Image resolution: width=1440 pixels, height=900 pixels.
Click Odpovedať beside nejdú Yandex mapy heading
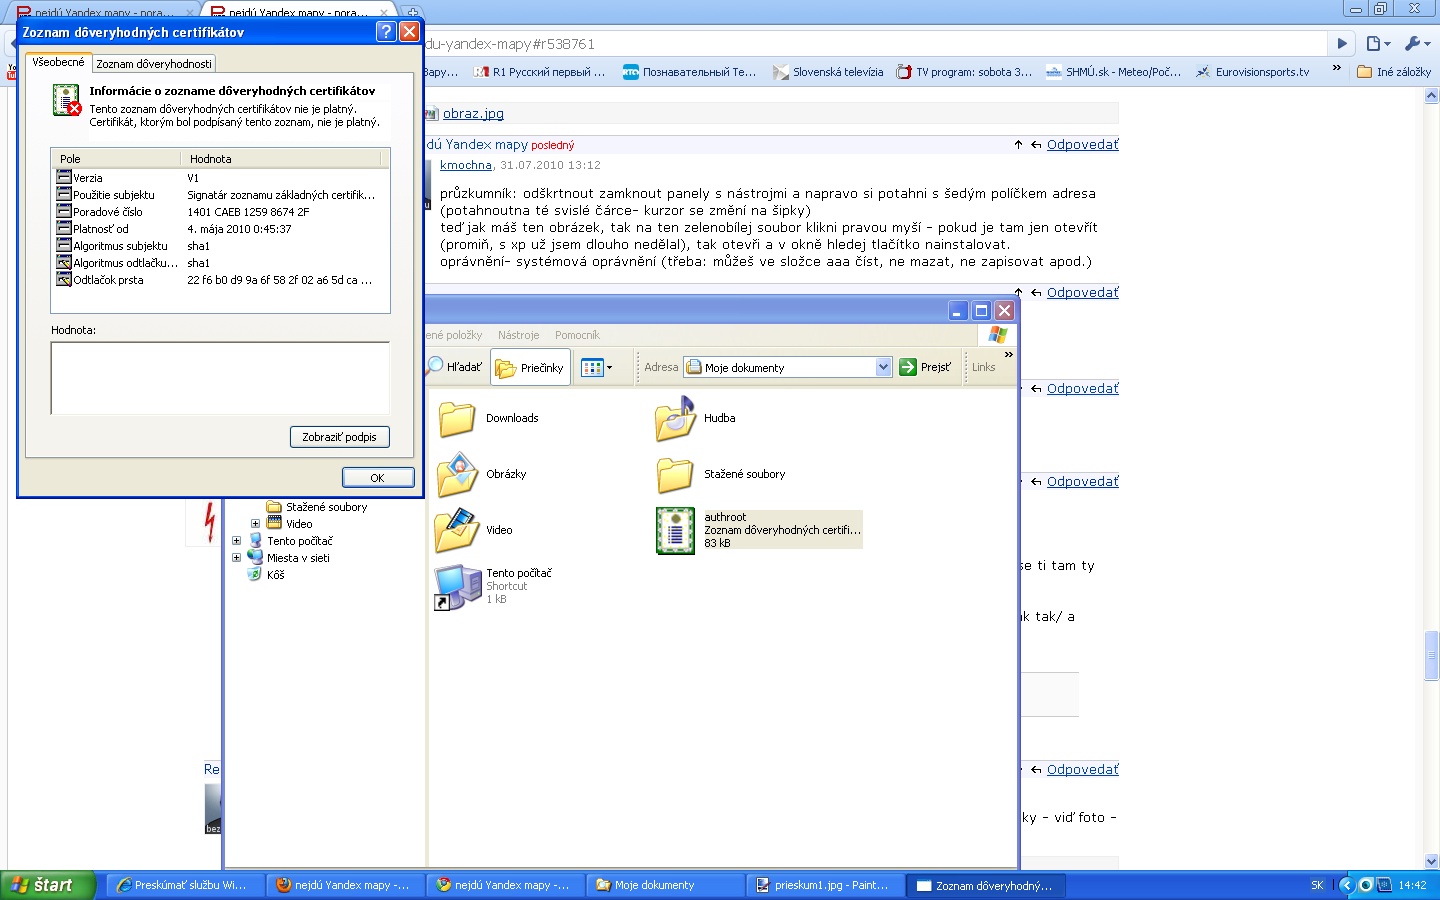pyautogui.click(x=1083, y=144)
